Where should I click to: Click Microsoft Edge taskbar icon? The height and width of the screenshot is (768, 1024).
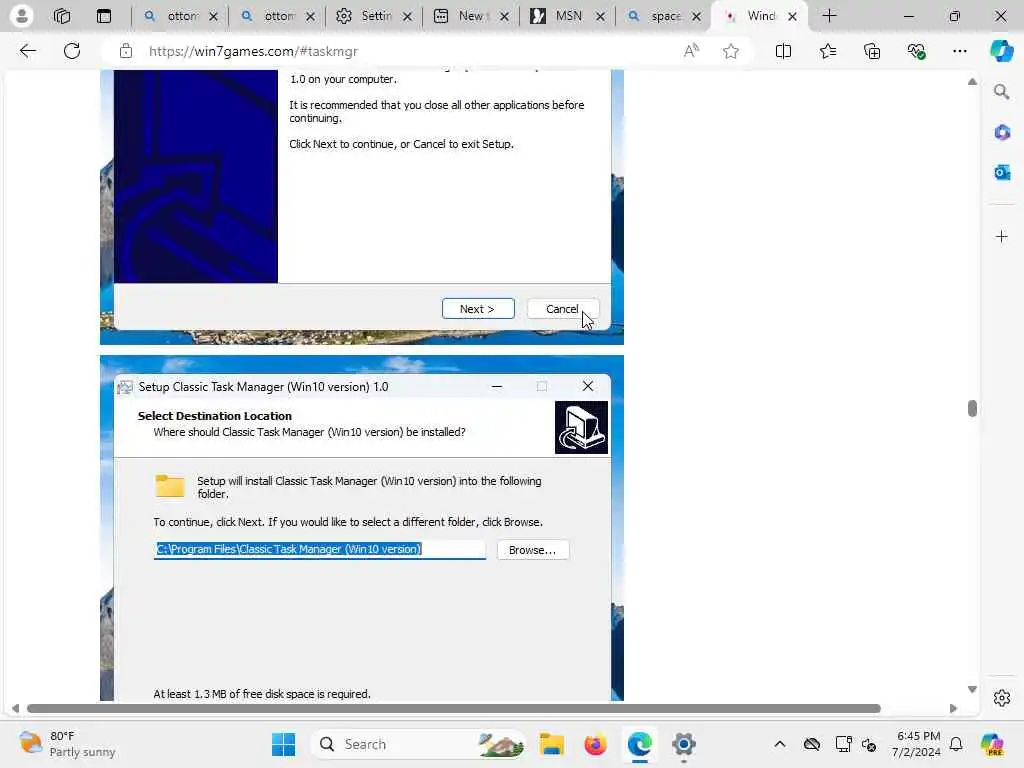click(x=639, y=744)
